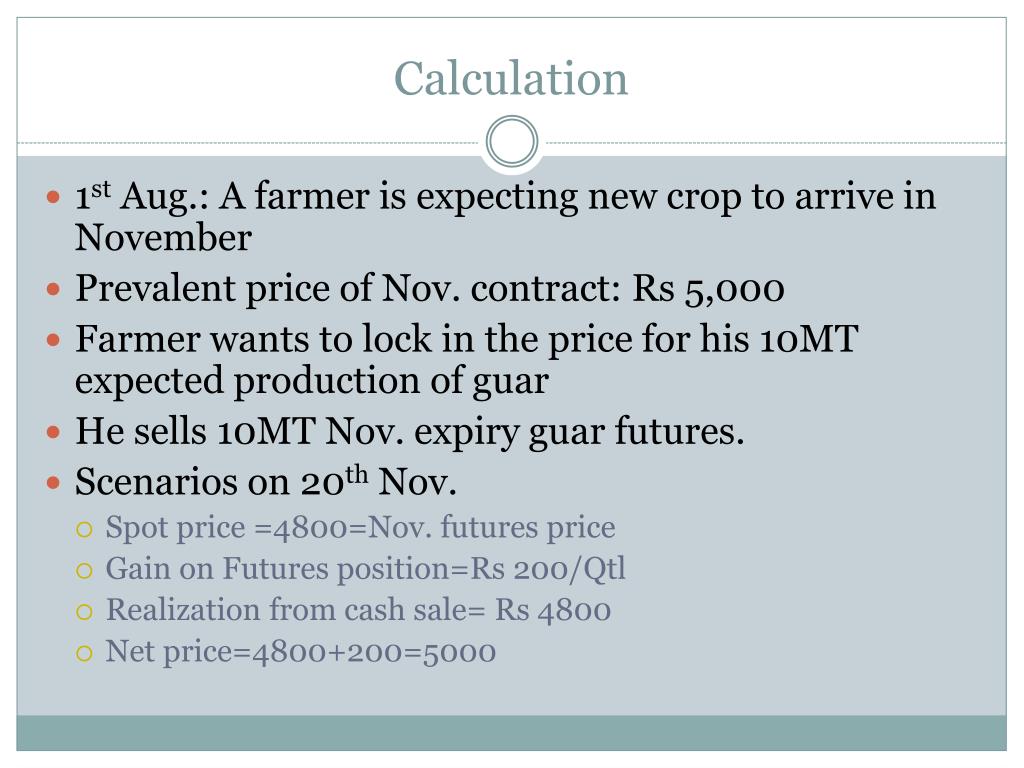Click the 'Spot price =4800=Nov. futures price' line
Viewport: 1024px width, 768px height.
coord(360,528)
